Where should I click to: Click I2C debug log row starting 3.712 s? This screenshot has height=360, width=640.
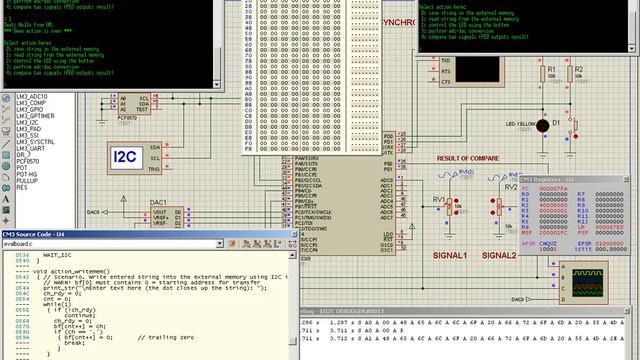click(x=462, y=338)
